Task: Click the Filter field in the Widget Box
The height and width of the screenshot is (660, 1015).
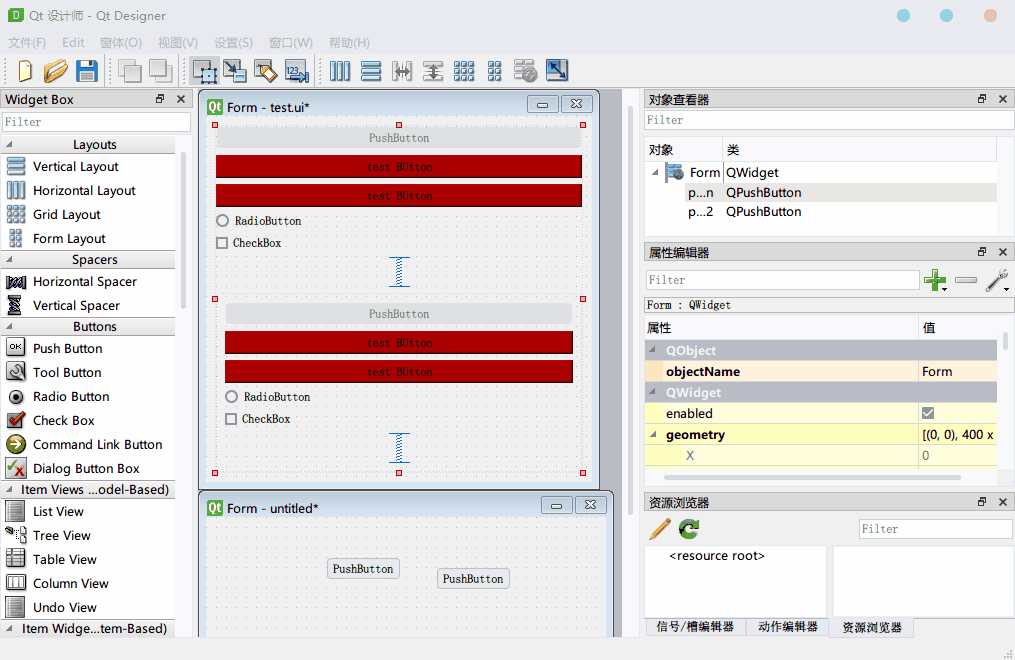Action: point(95,121)
